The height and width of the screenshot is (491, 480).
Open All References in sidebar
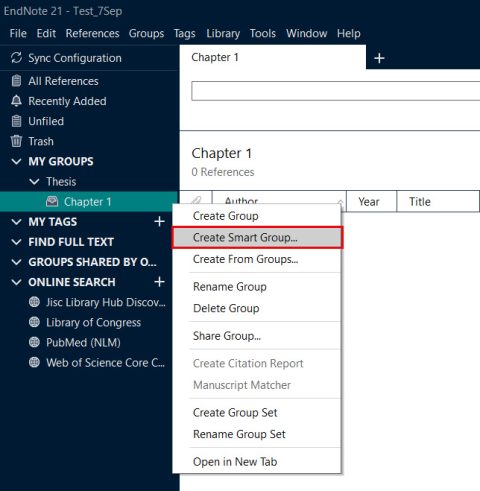pos(63,81)
